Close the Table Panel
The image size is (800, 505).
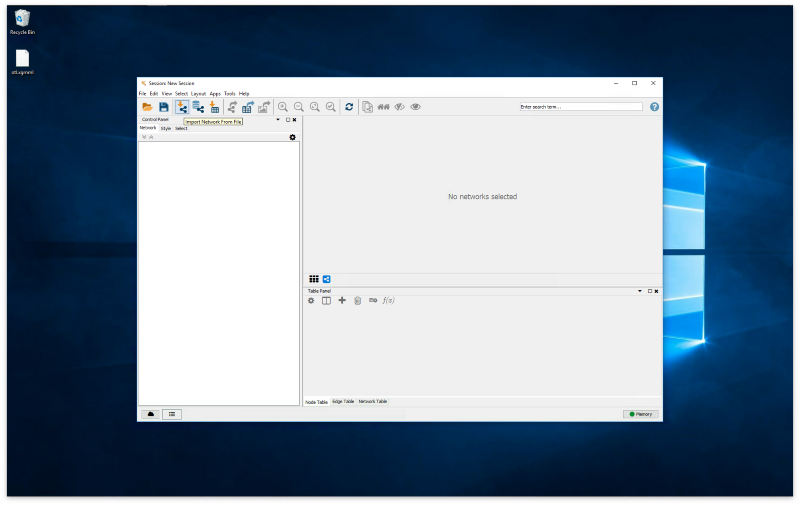tap(656, 291)
